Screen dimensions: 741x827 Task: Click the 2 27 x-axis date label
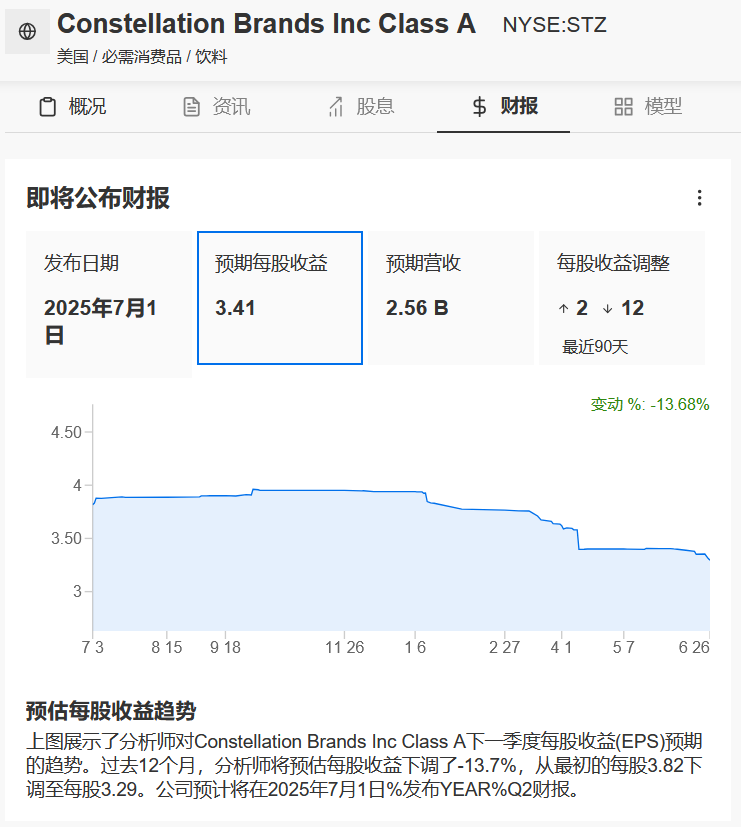click(504, 647)
